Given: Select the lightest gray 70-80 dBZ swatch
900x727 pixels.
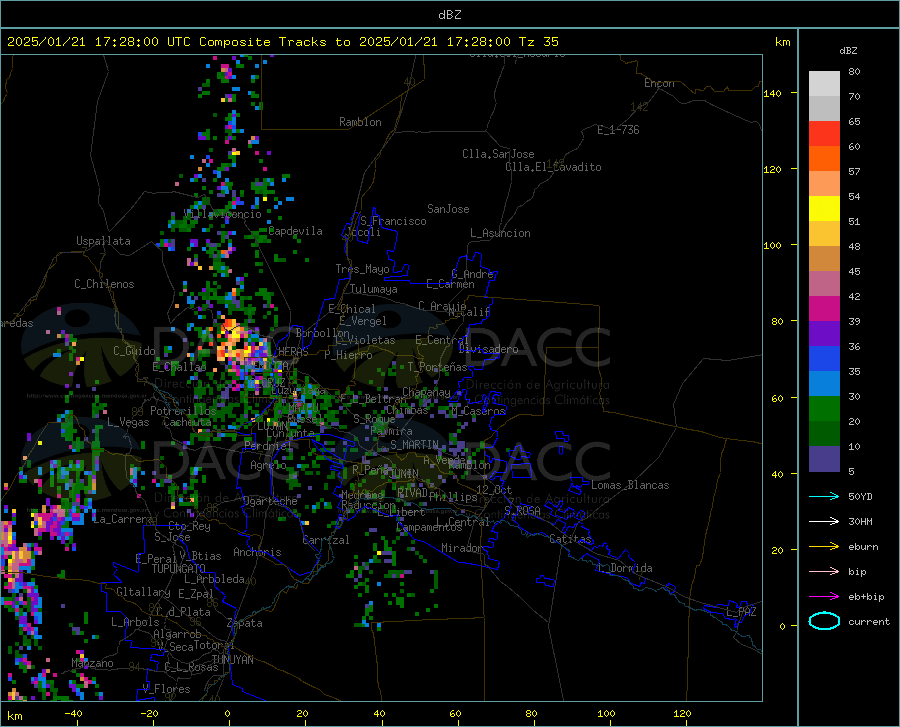Looking at the screenshot, I should coord(824,84).
